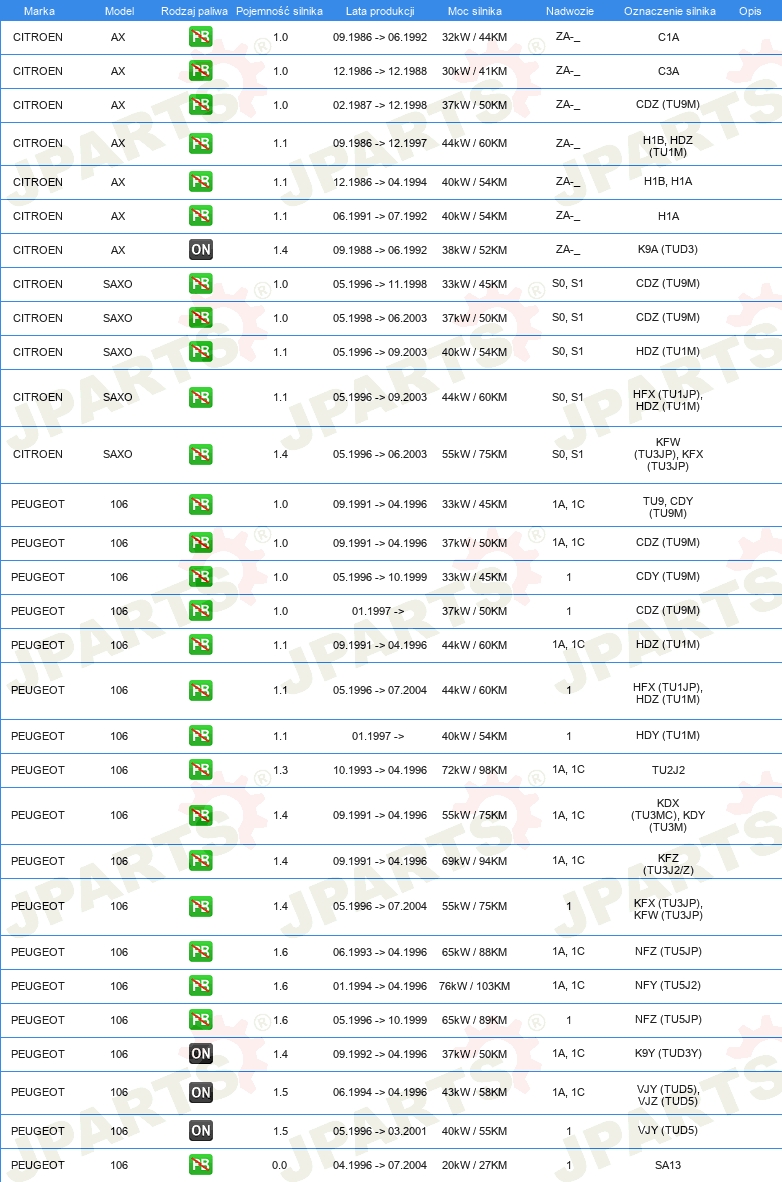This screenshot has height=1182, width=782.
Task: Click engine code KFZ (TU3J2/Z)
Action: tap(668, 864)
